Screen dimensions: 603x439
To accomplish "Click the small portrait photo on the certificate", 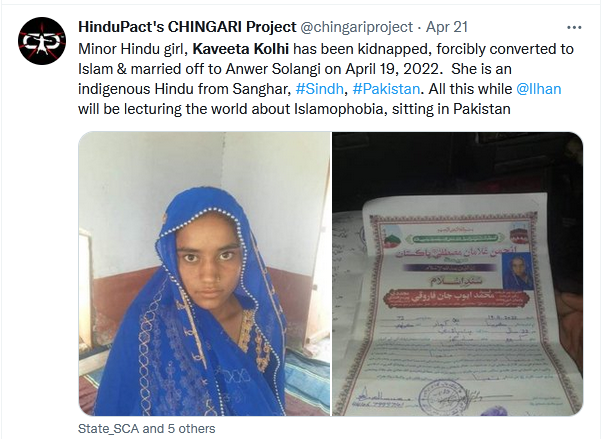I will point(518,271).
